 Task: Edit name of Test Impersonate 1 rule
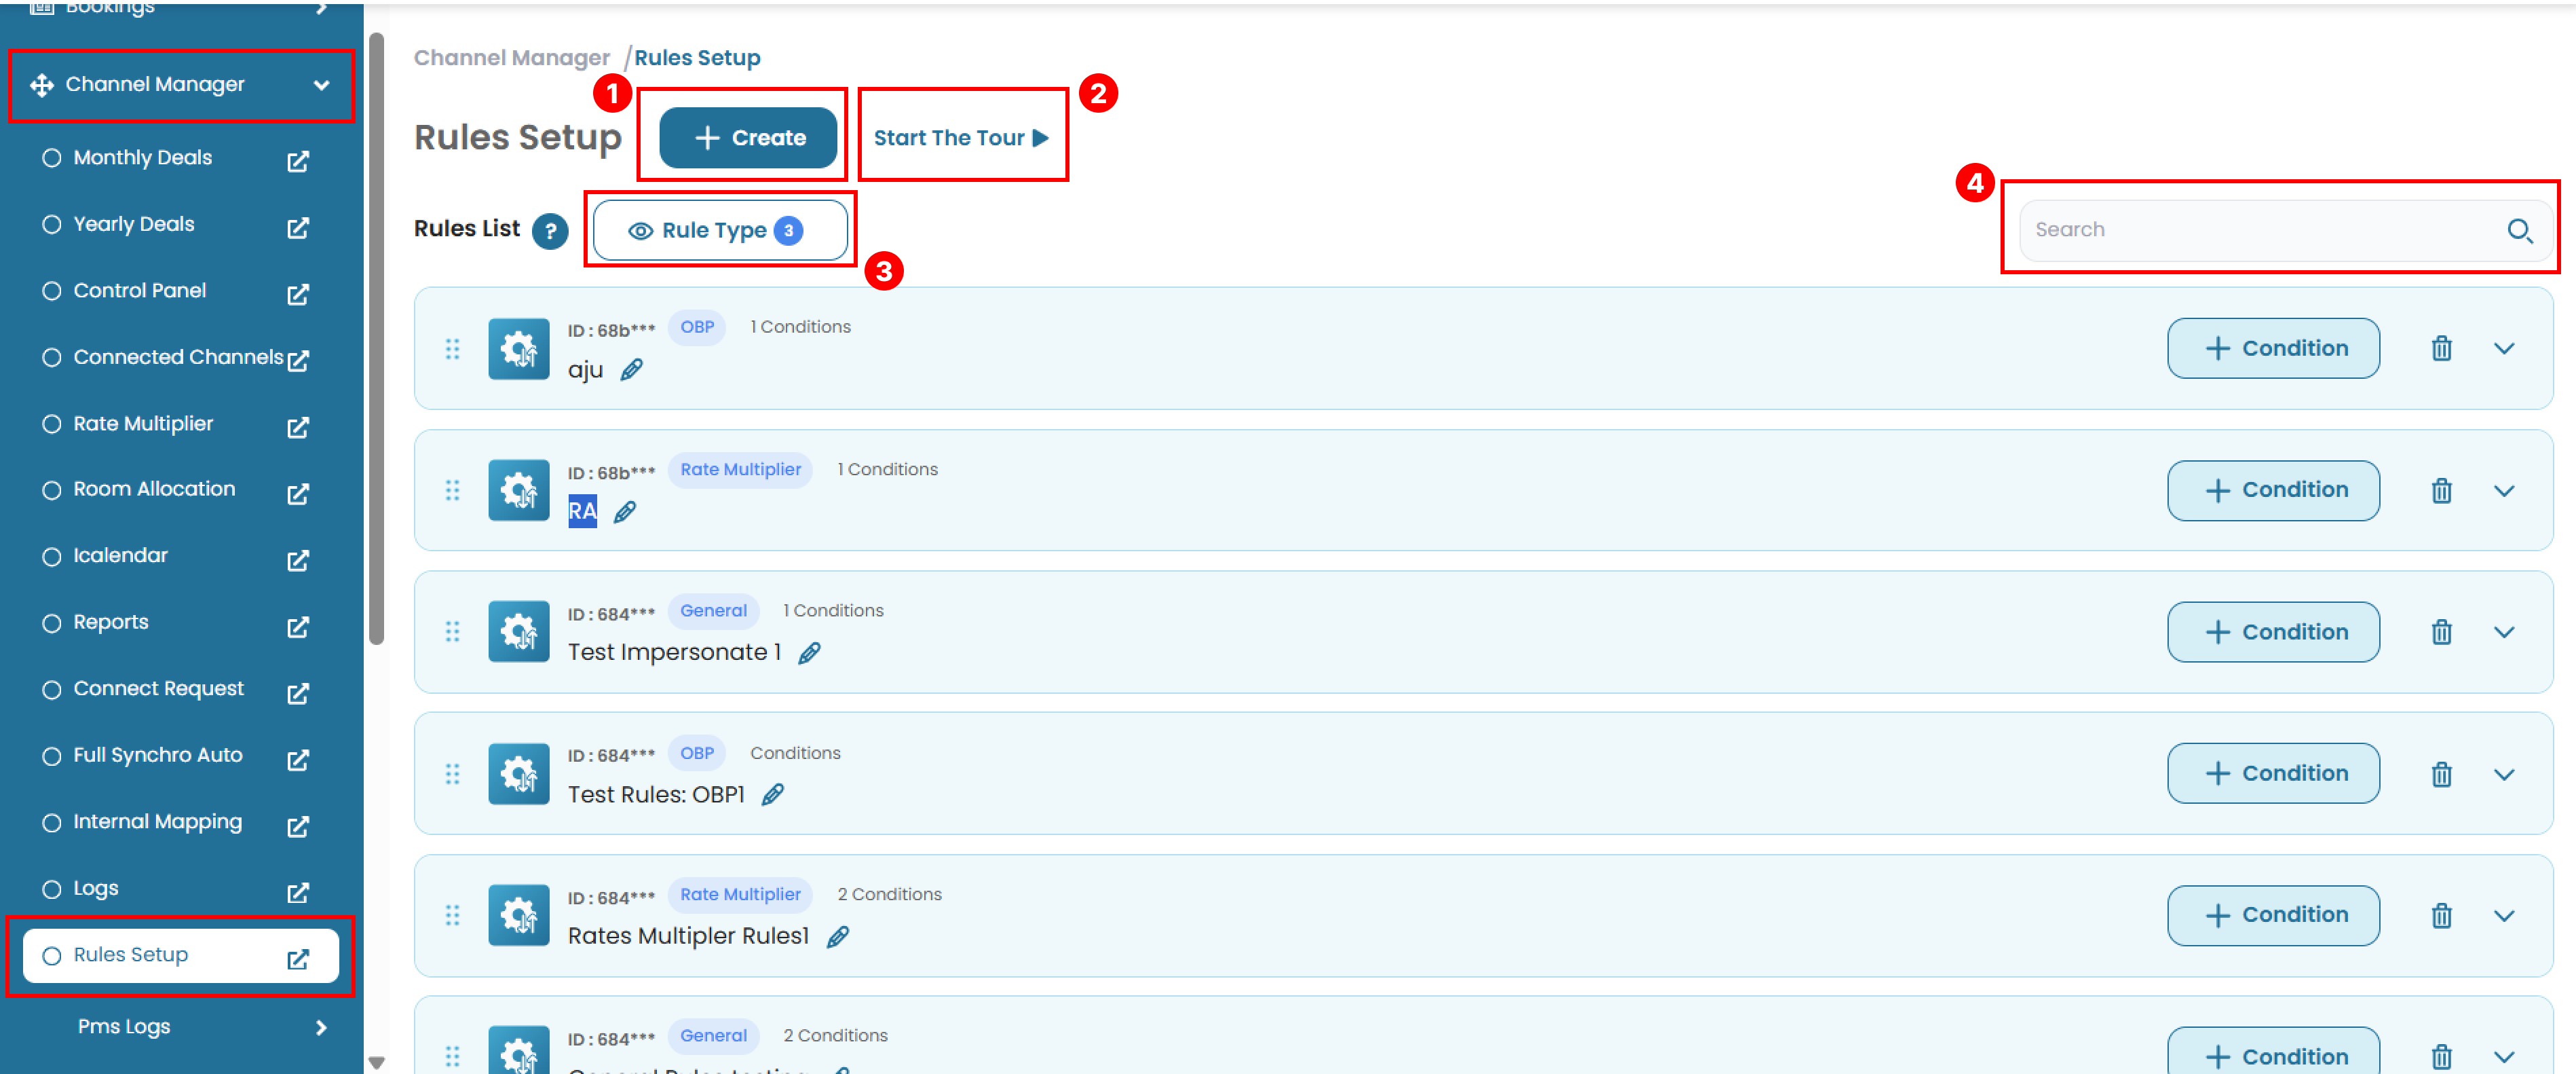point(809,653)
